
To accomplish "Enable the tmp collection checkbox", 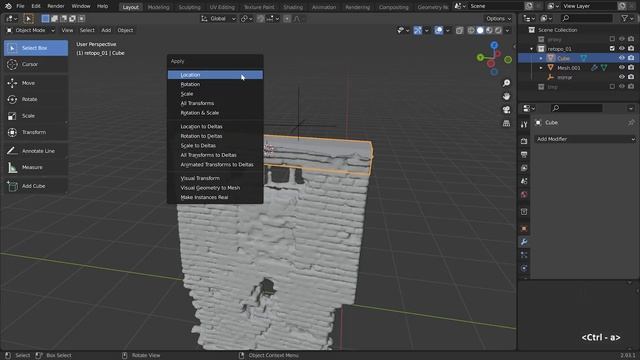I will [x=612, y=87].
